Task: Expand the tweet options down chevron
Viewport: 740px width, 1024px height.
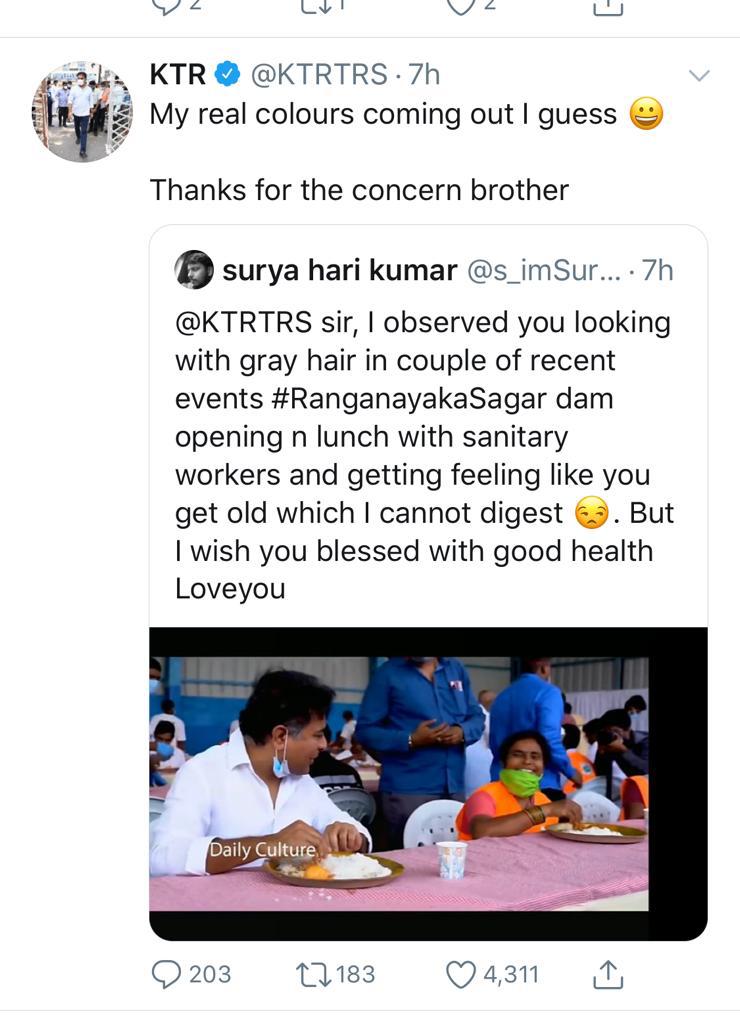Action: tap(700, 75)
